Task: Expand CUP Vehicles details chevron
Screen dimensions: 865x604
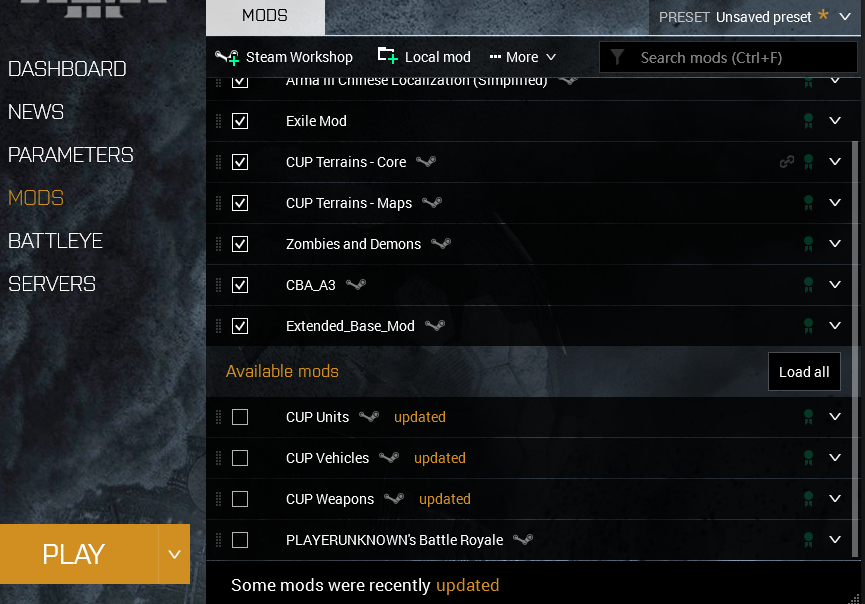Action: point(835,457)
